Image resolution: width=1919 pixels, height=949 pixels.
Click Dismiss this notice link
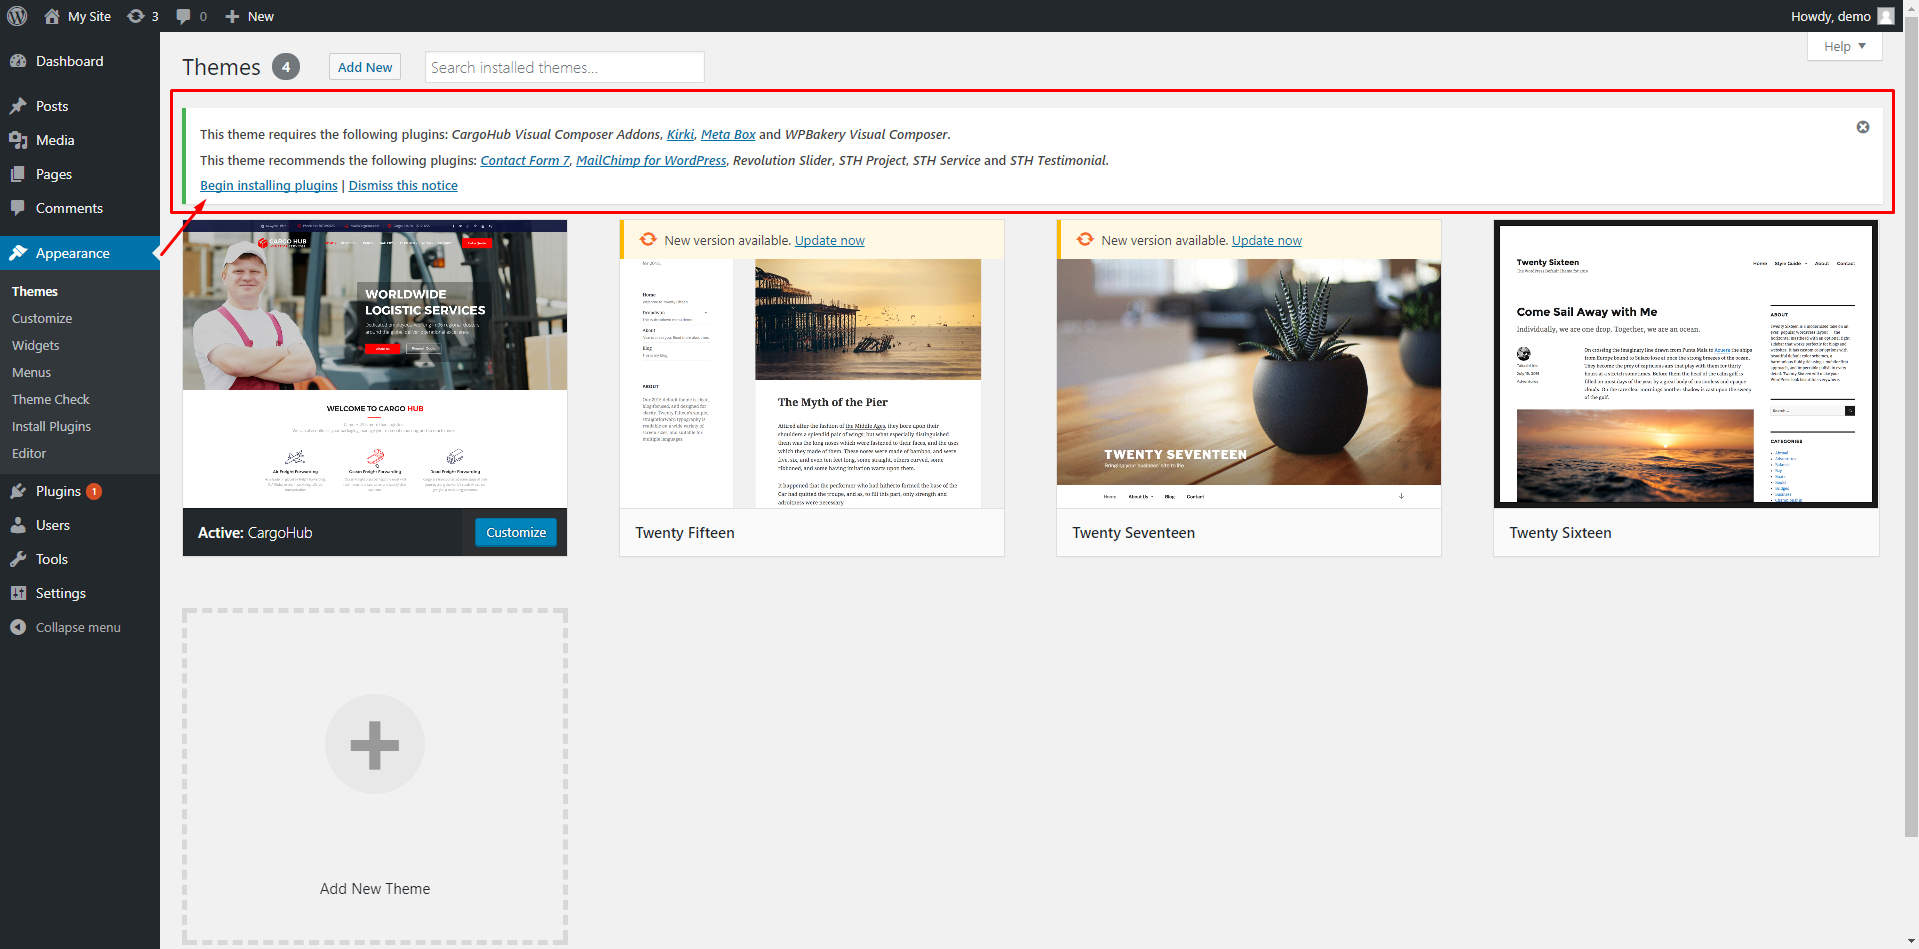[403, 185]
